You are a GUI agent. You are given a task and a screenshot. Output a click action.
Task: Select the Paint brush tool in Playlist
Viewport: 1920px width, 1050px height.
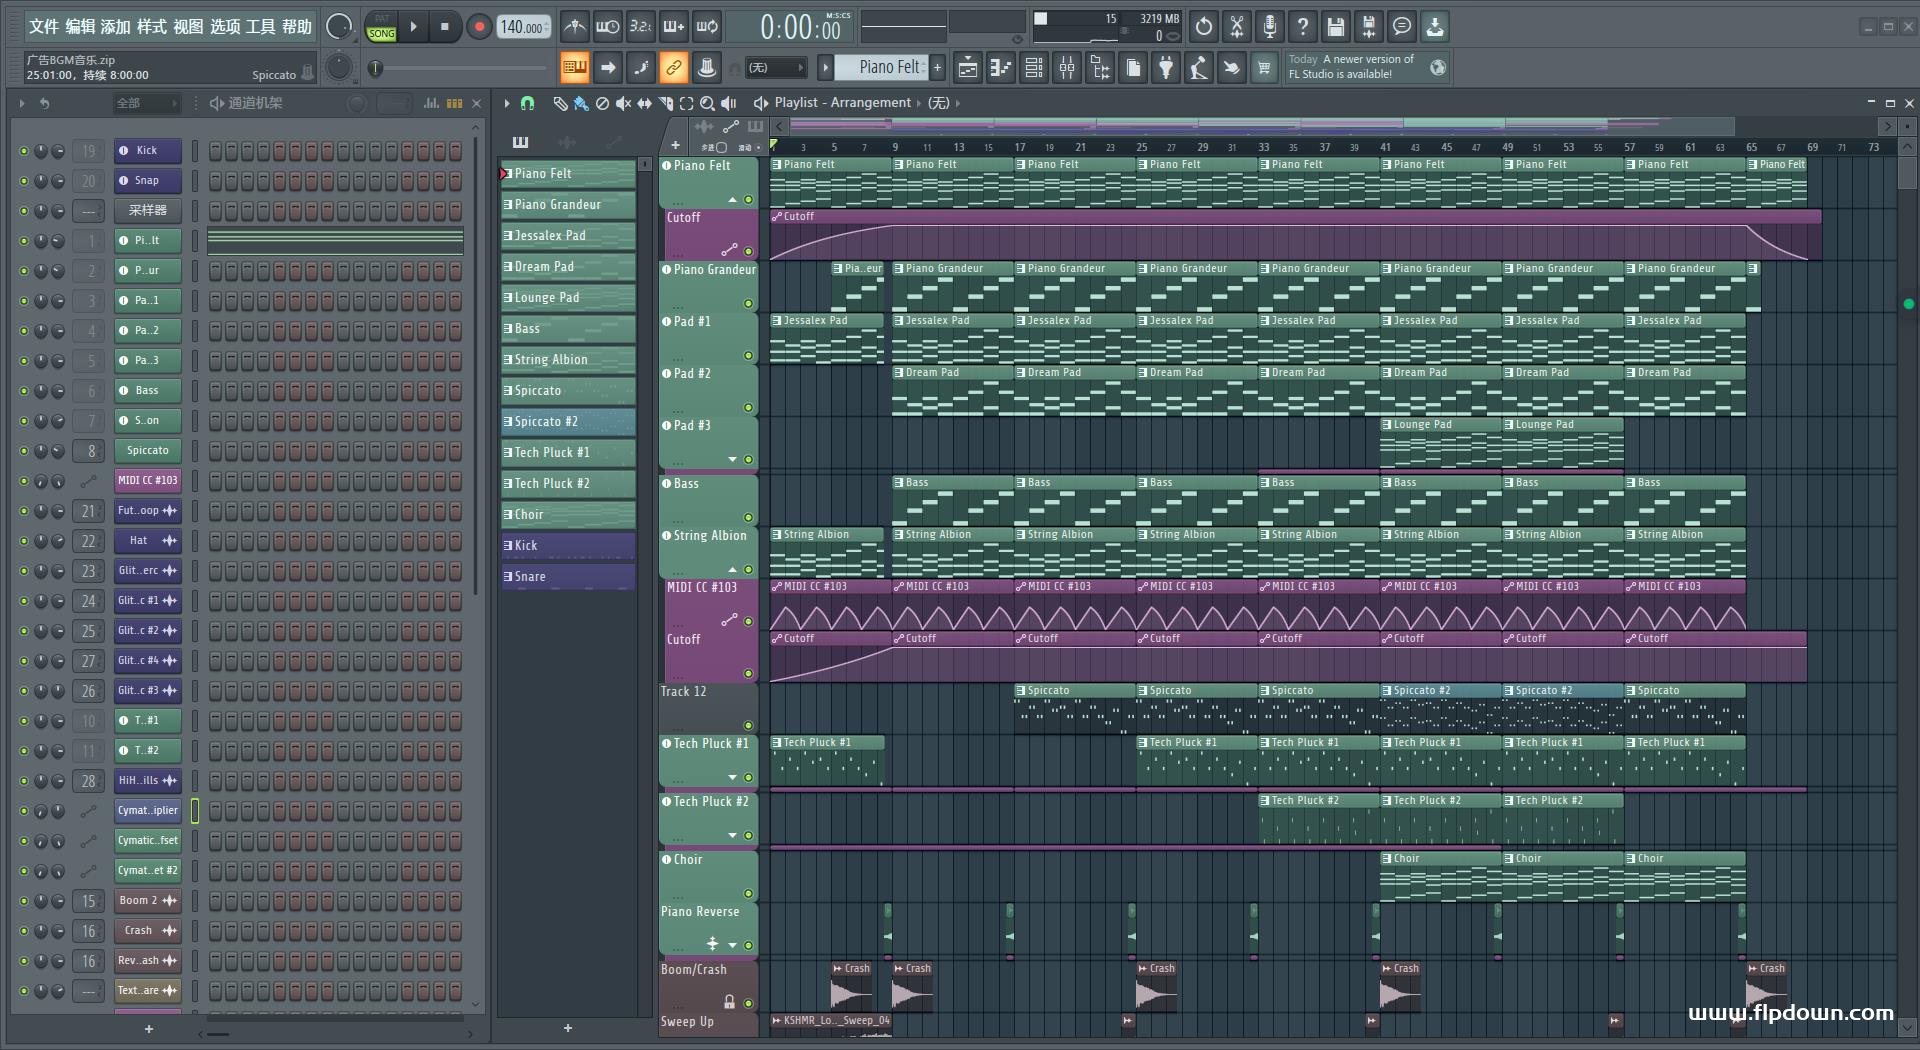coord(581,103)
